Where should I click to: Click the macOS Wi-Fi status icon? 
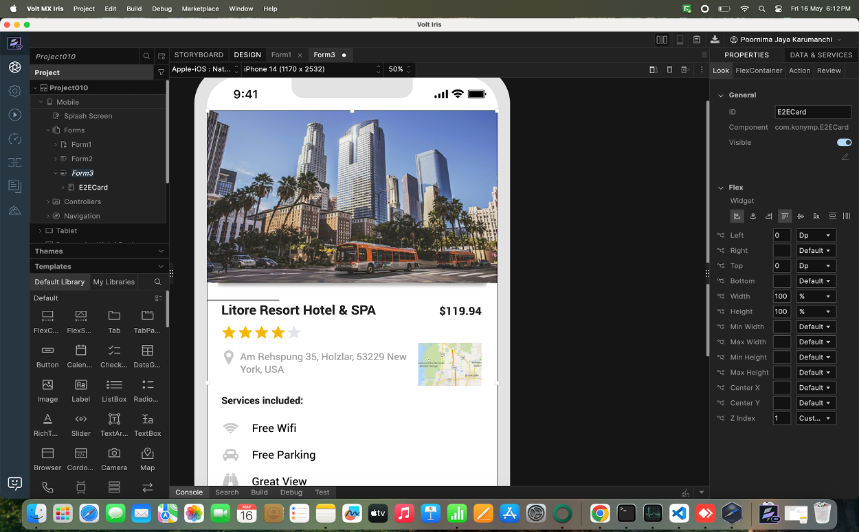click(x=744, y=9)
